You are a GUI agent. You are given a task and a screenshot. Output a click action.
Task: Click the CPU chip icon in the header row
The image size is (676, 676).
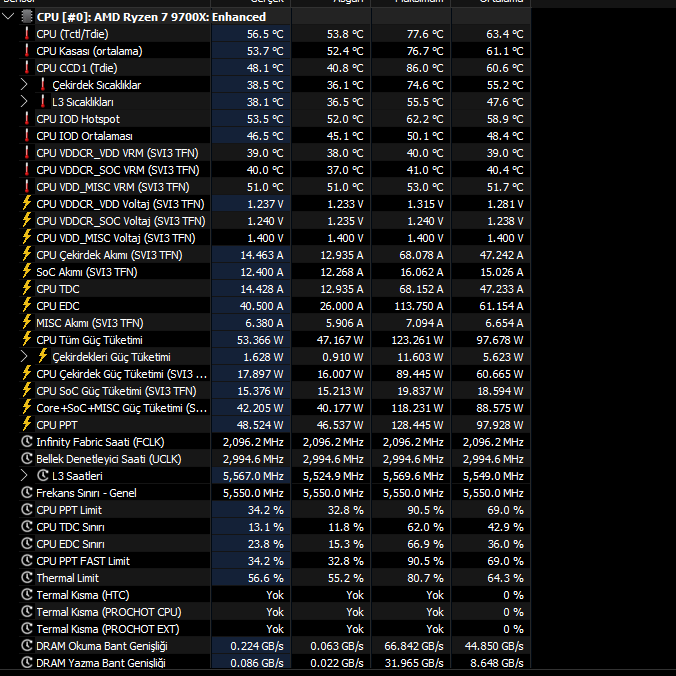(27, 17)
